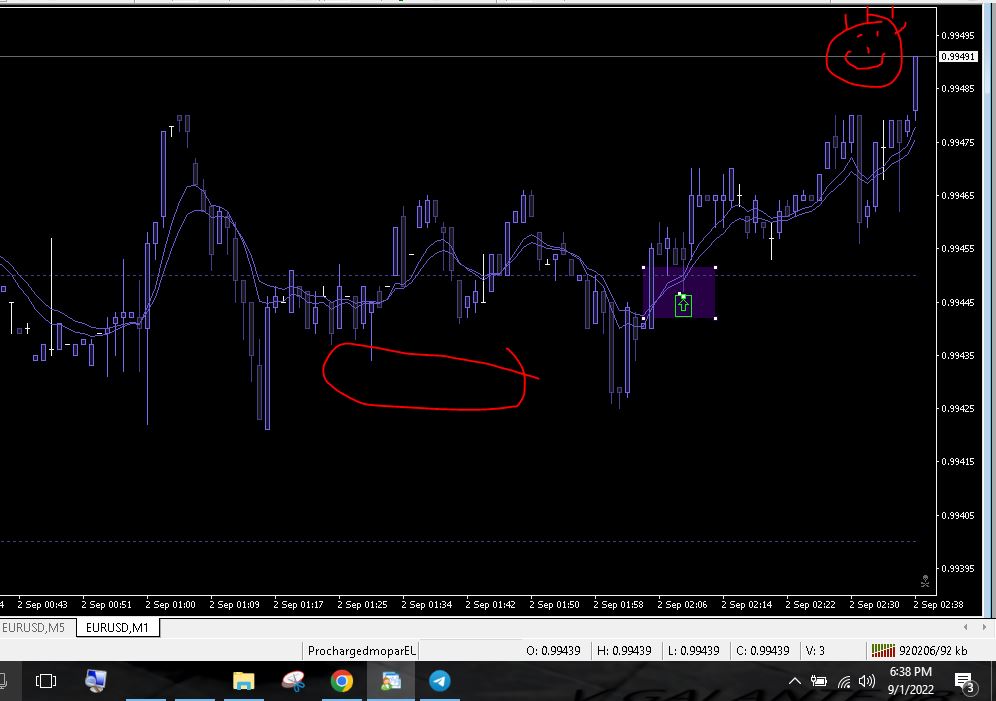
Task: Click the 0.99435 price scale label
Action: [958, 356]
